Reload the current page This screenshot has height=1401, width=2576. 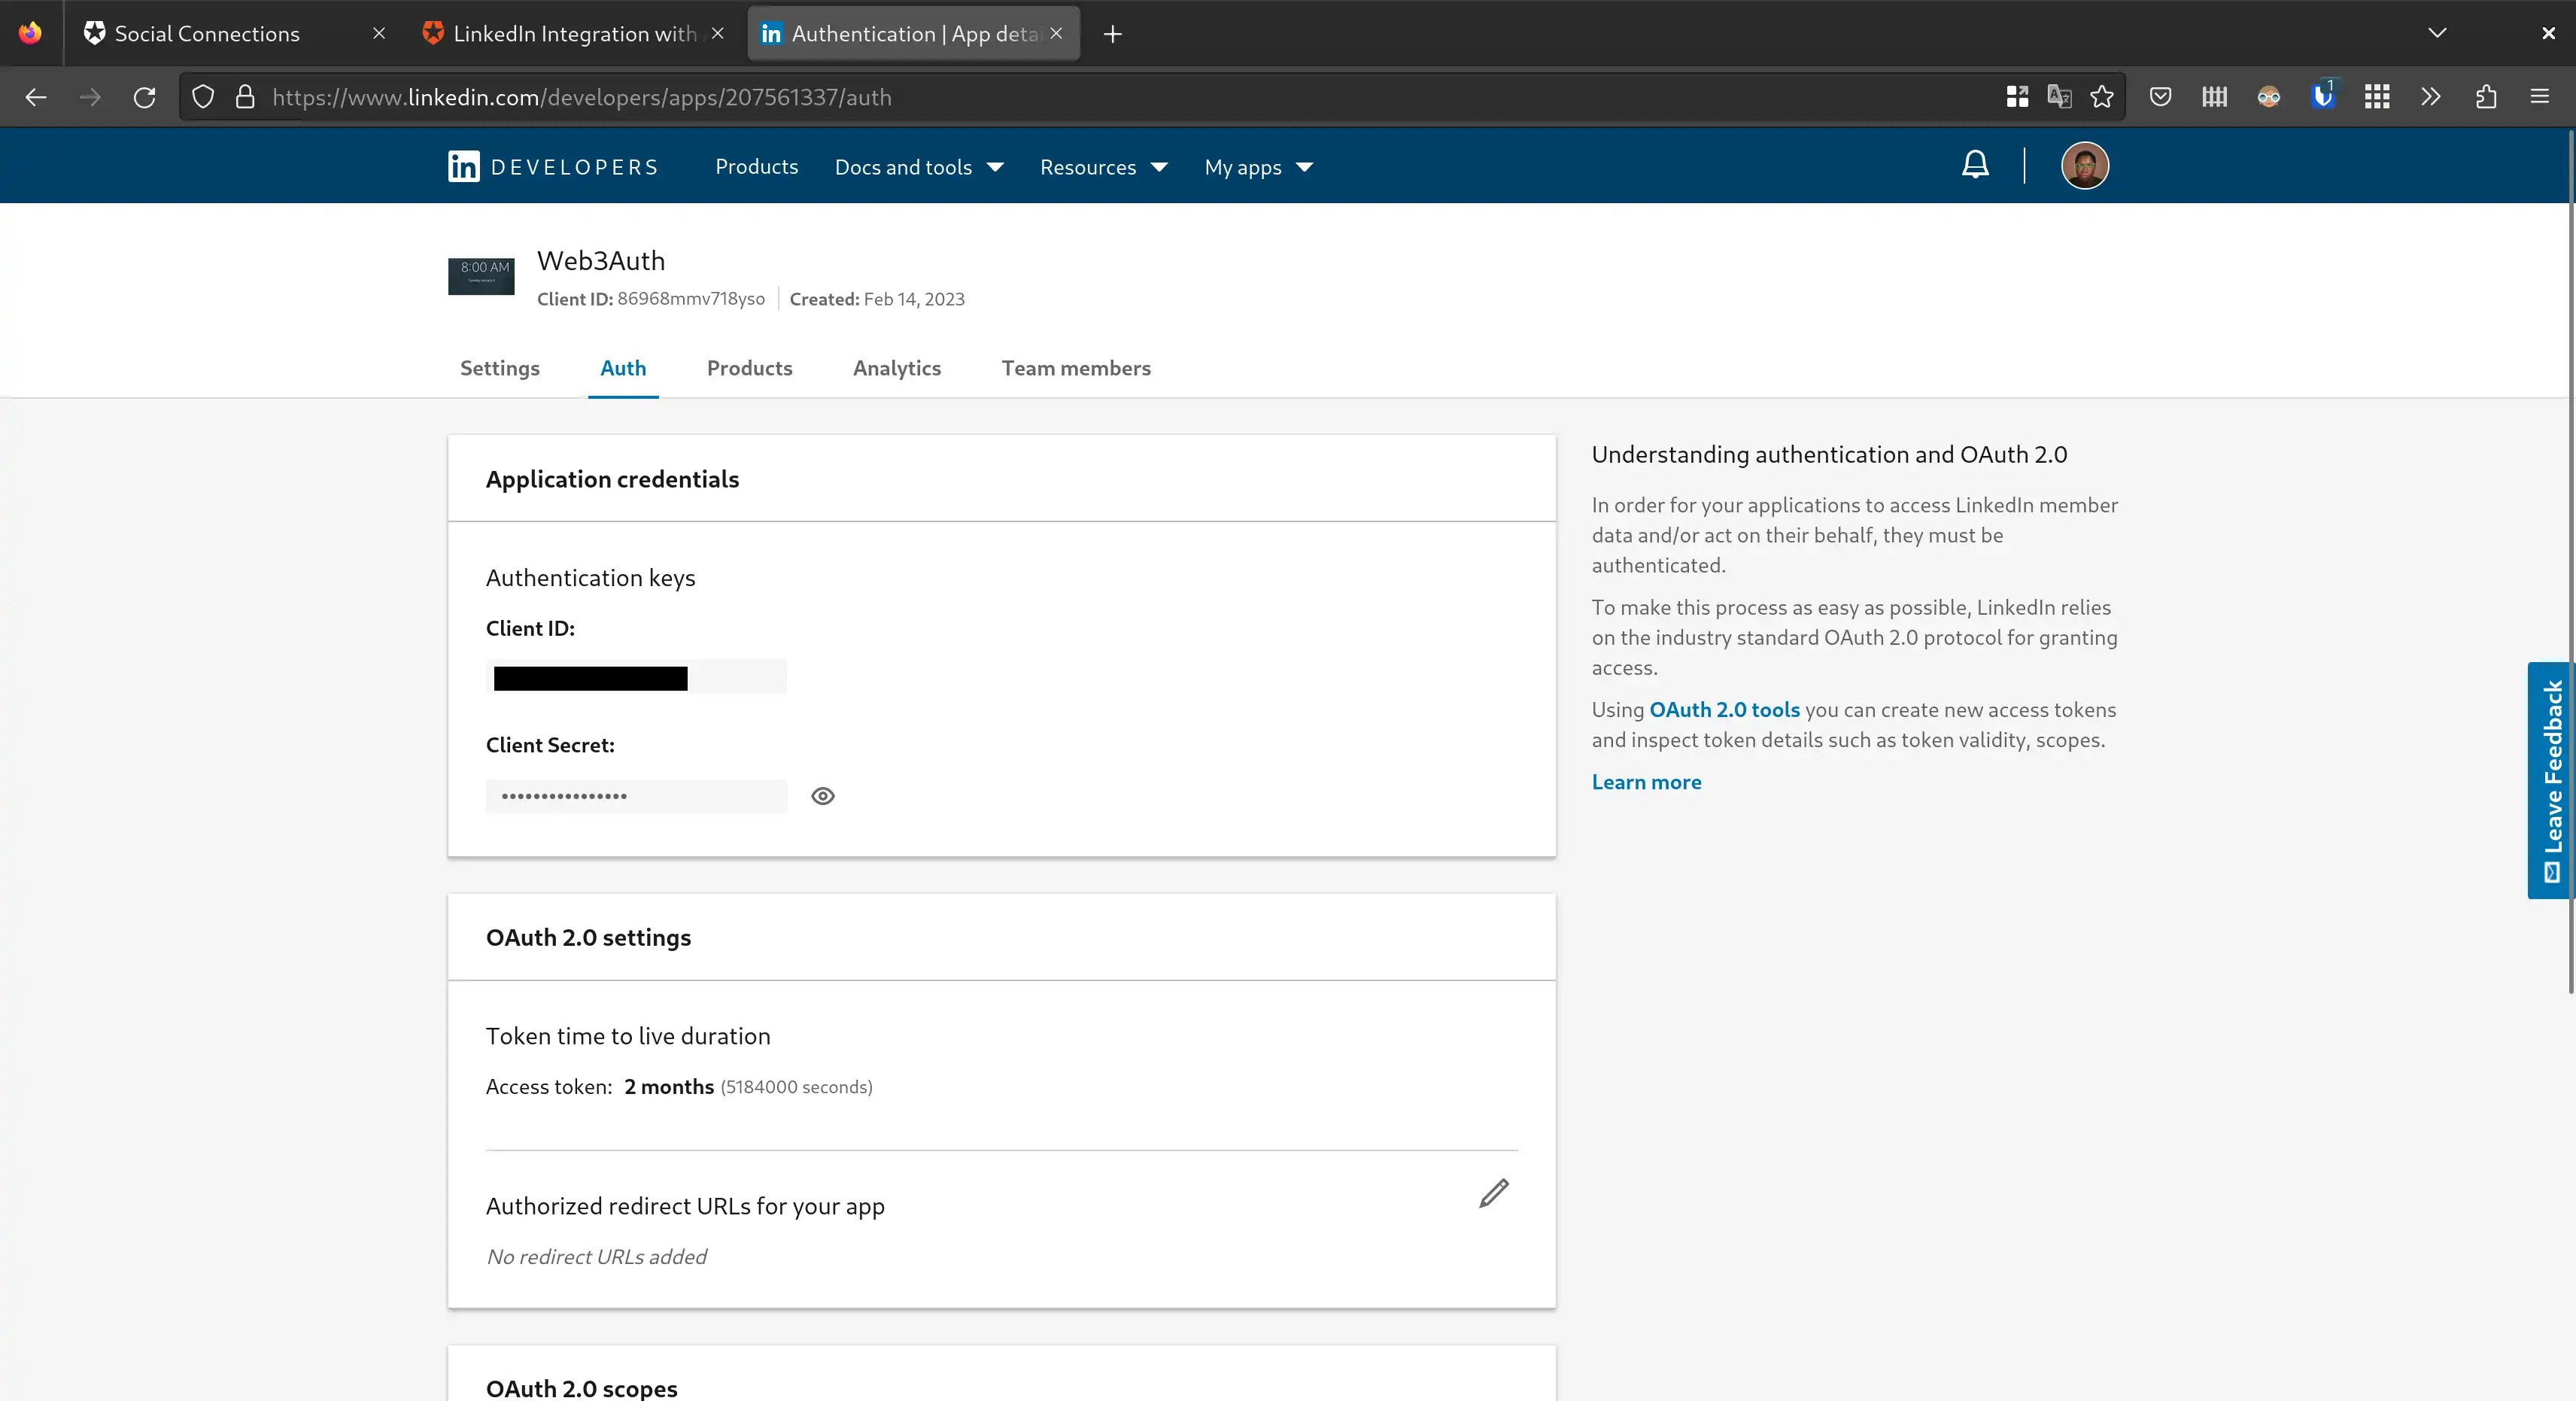click(145, 97)
